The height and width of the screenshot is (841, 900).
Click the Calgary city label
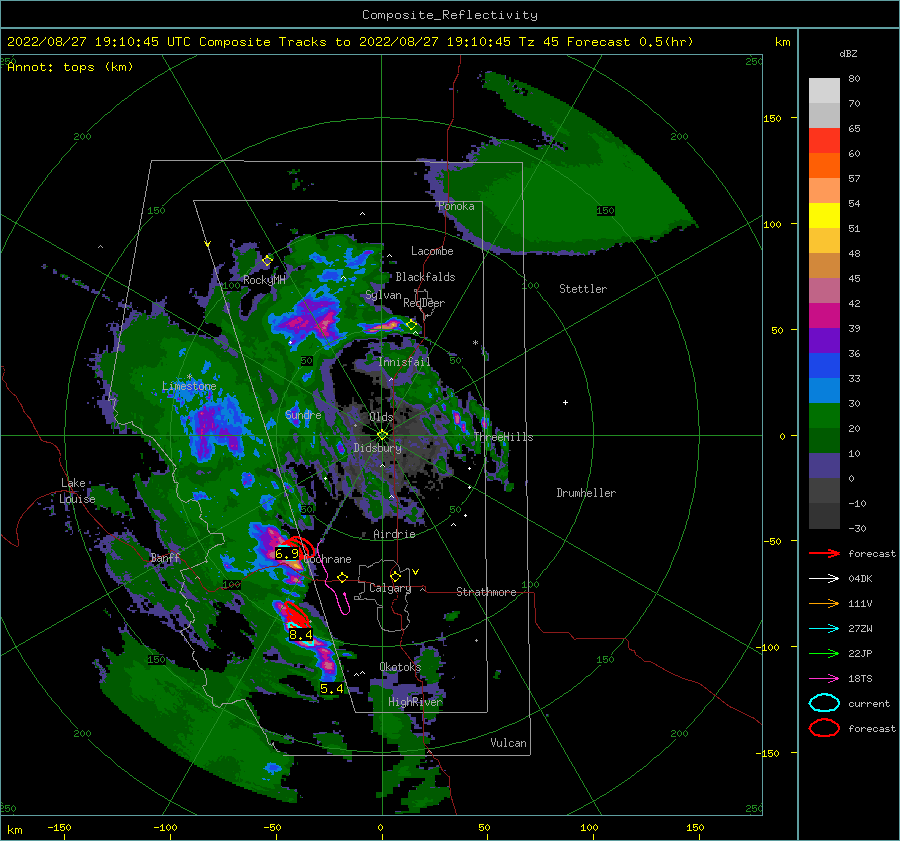pos(390,588)
